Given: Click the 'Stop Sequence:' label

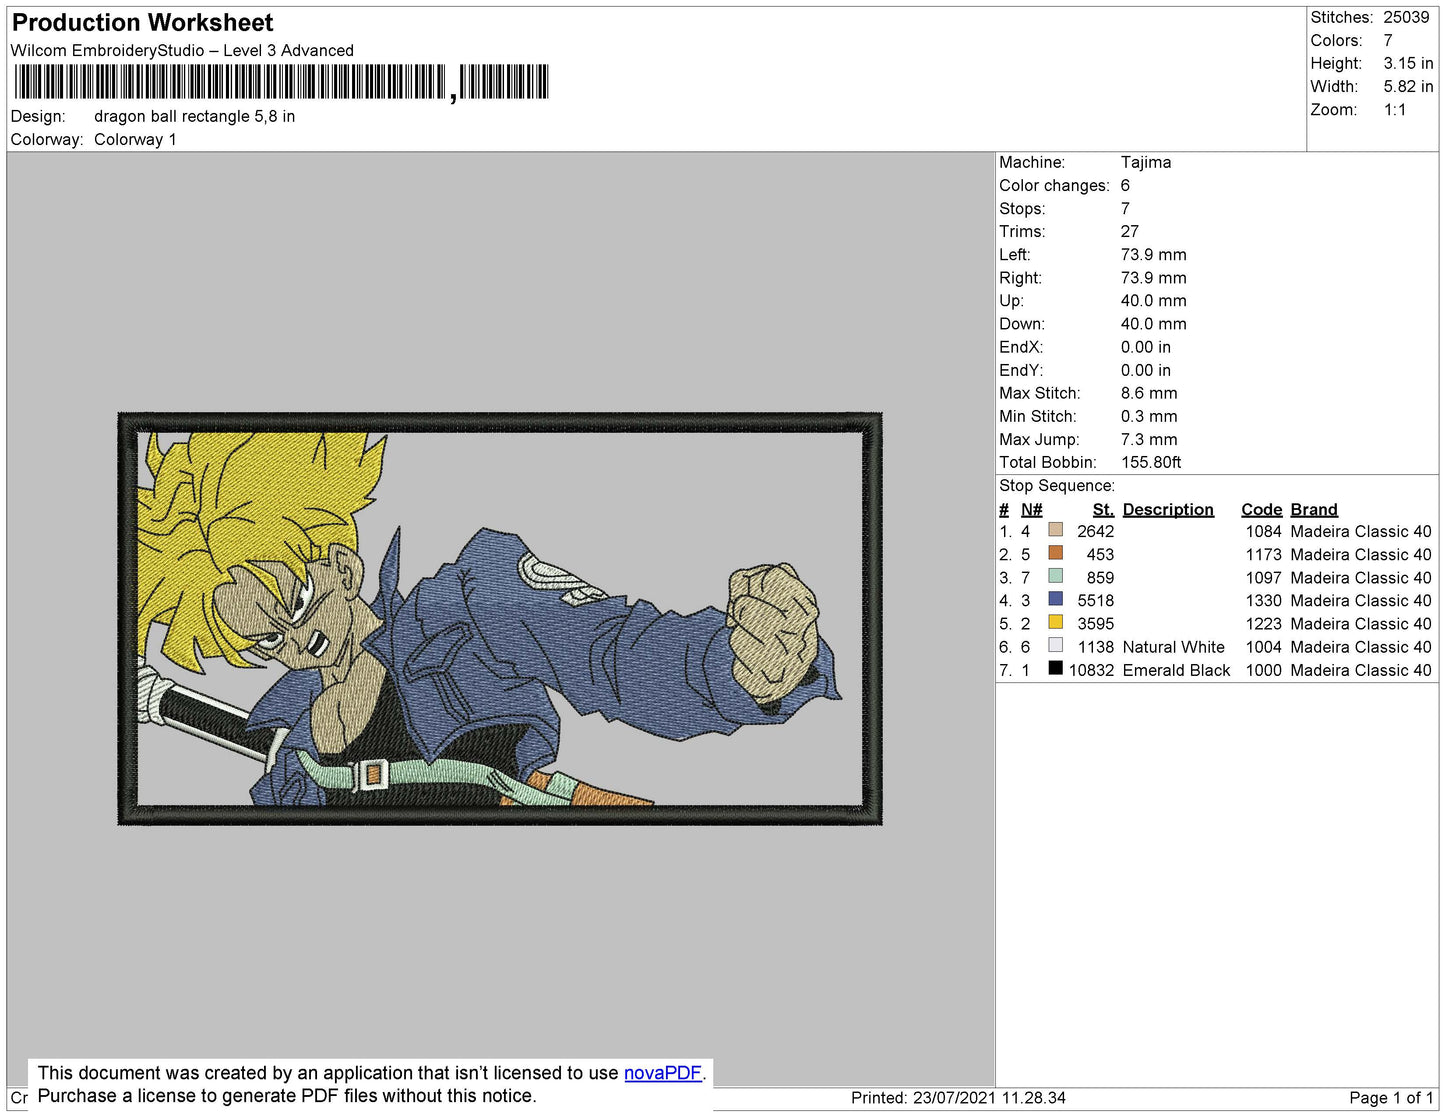Looking at the screenshot, I should pos(1057,486).
